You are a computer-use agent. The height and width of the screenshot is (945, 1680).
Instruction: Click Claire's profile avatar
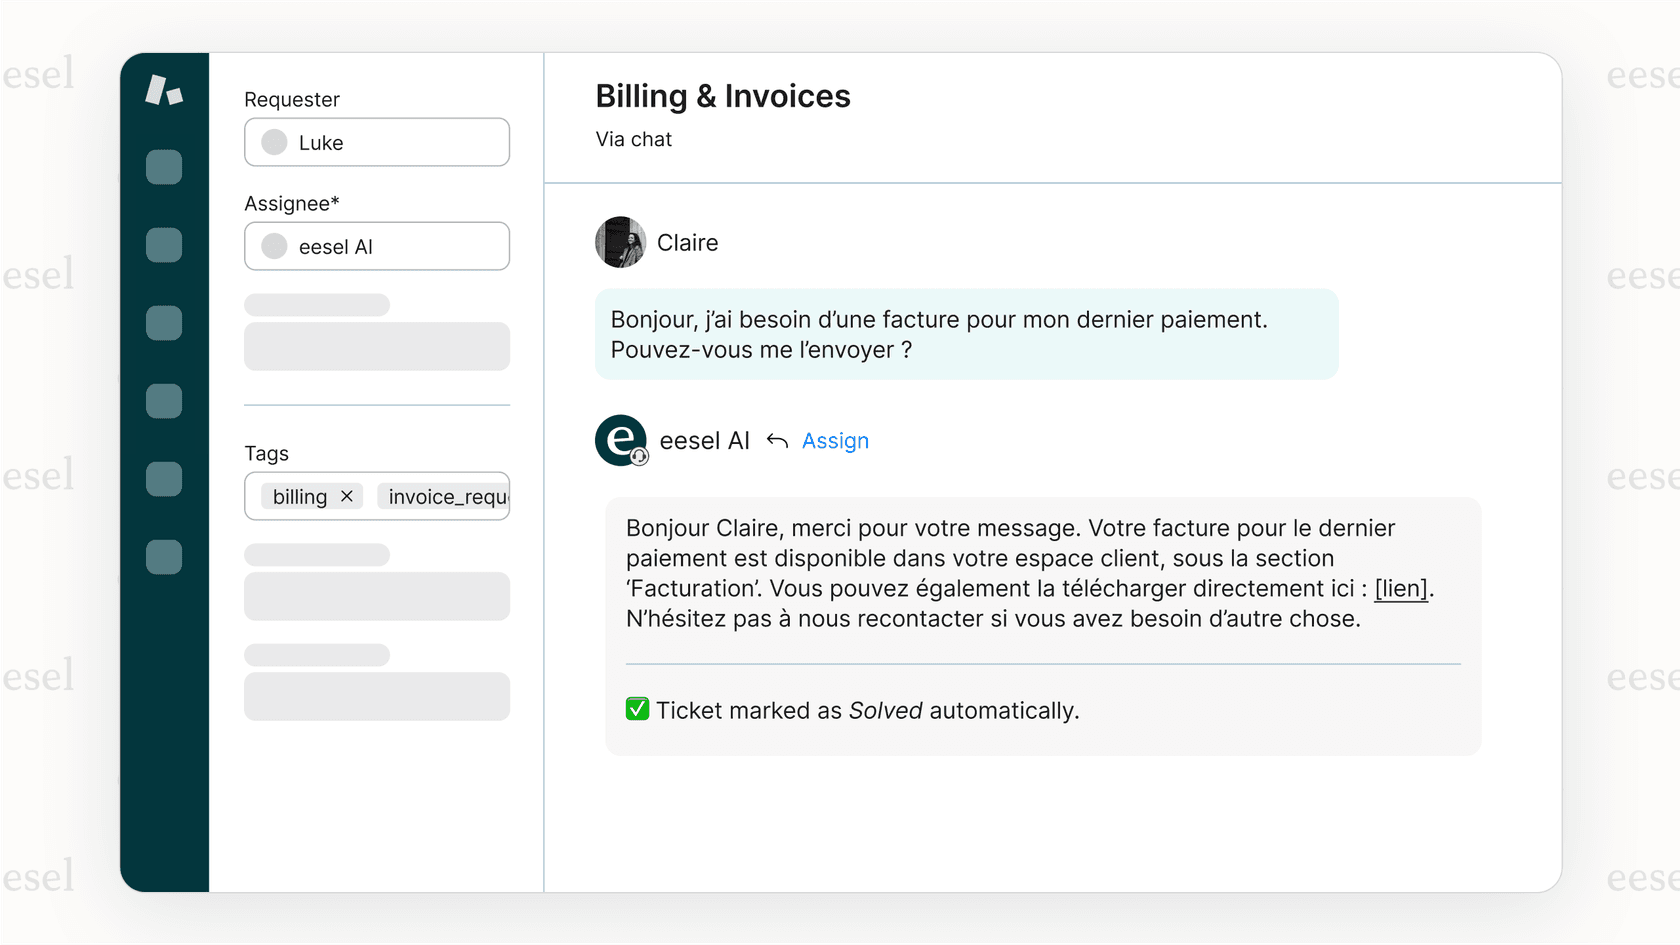(620, 242)
